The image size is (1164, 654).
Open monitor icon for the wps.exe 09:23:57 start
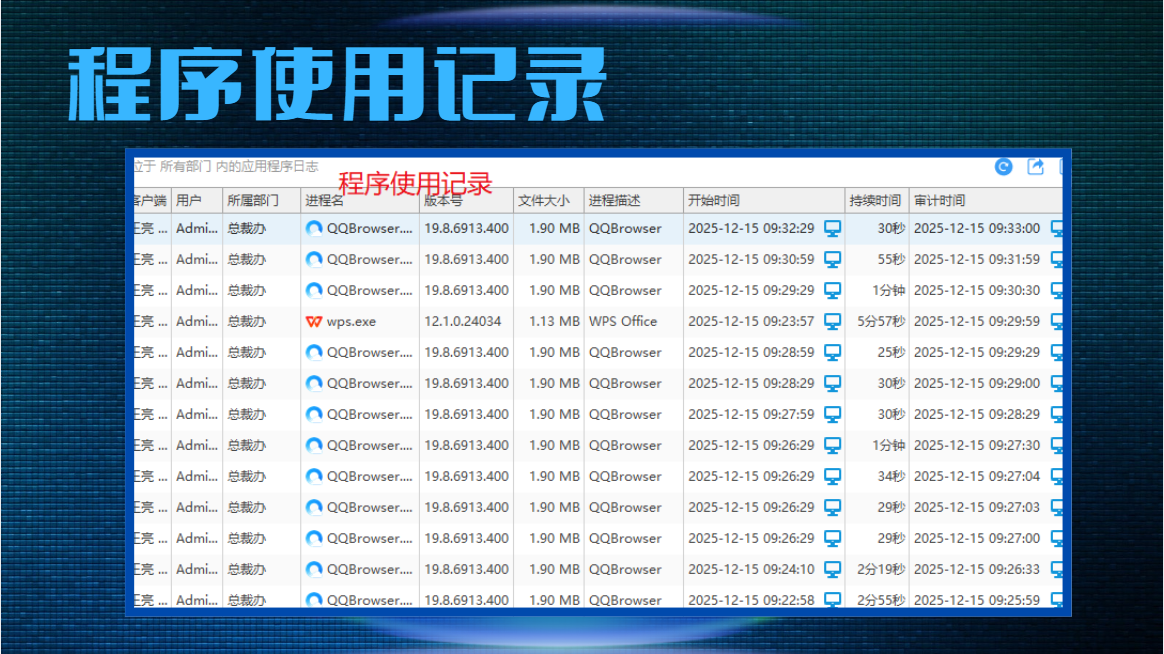[x=832, y=321]
